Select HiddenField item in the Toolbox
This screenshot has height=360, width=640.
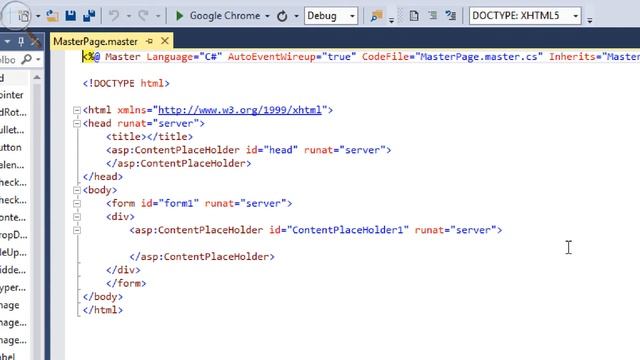click(x=13, y=270)
